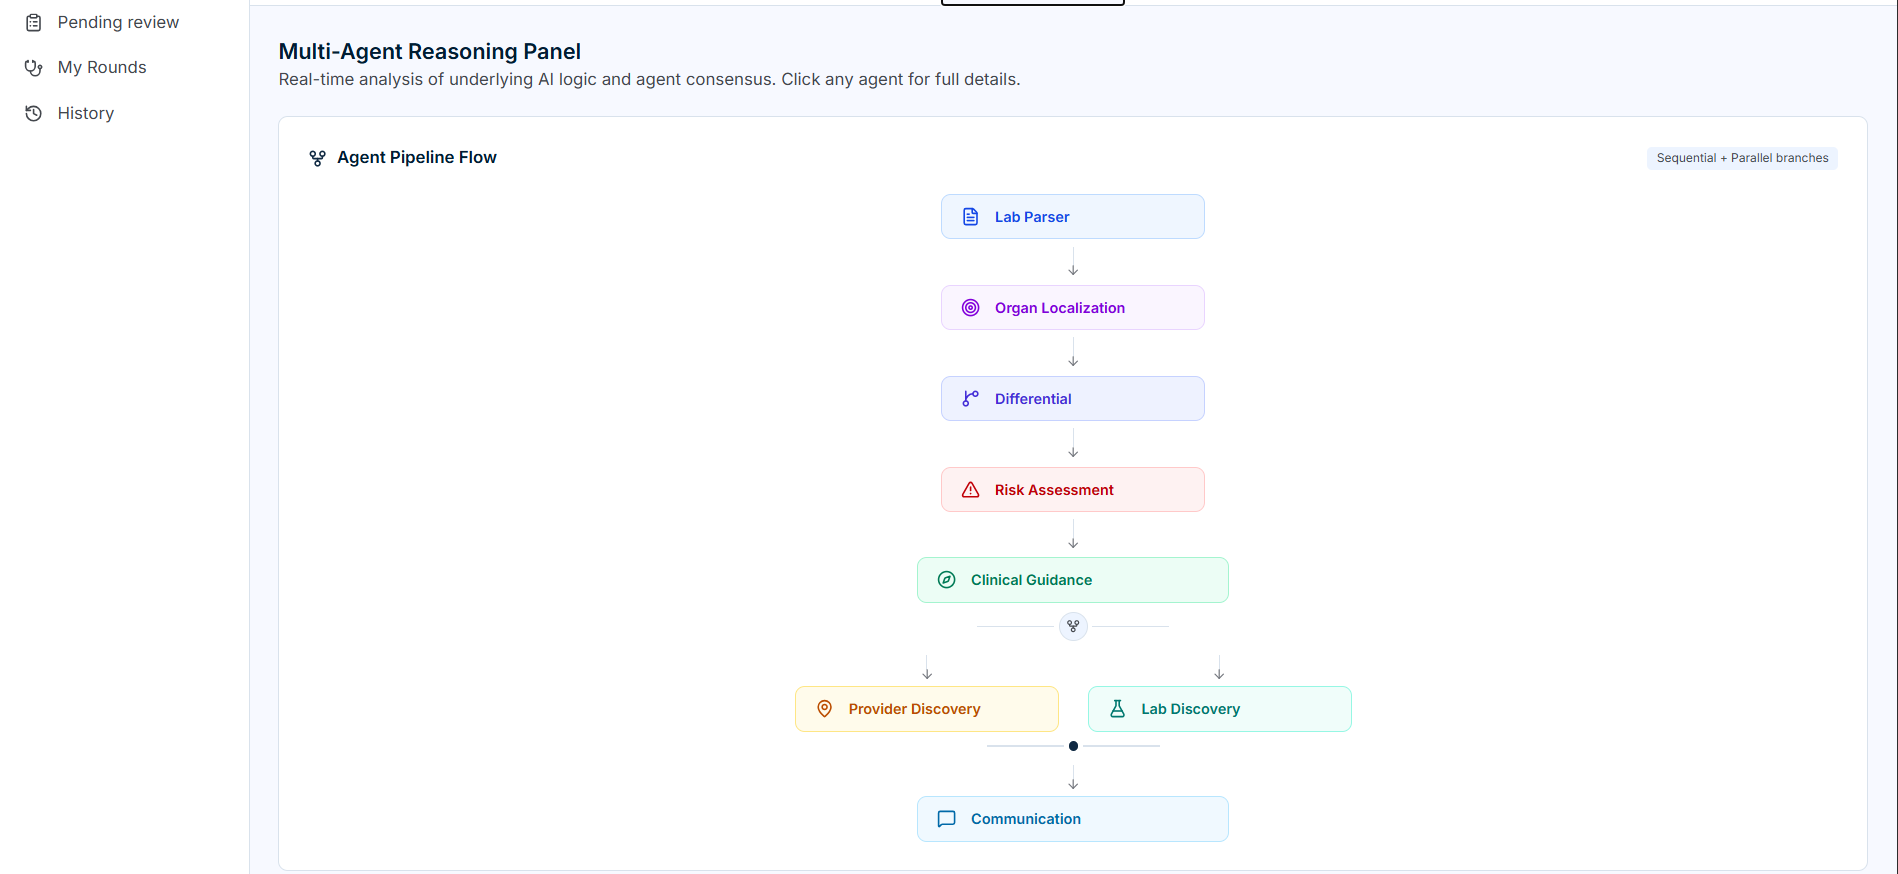Click the Organ Localization target icon
The width and height of the screenshot is (1898, 874).
coord(970,308)
